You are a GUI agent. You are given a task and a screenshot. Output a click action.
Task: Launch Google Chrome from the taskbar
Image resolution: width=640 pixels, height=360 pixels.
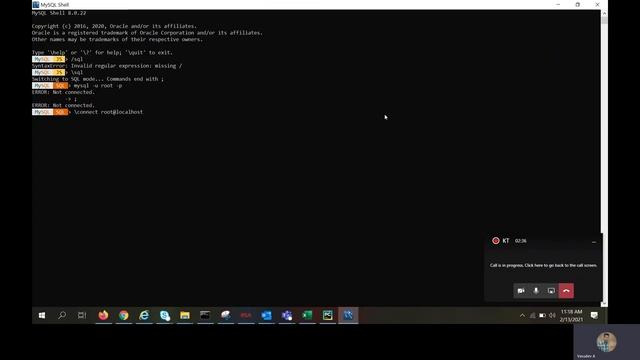124,315
